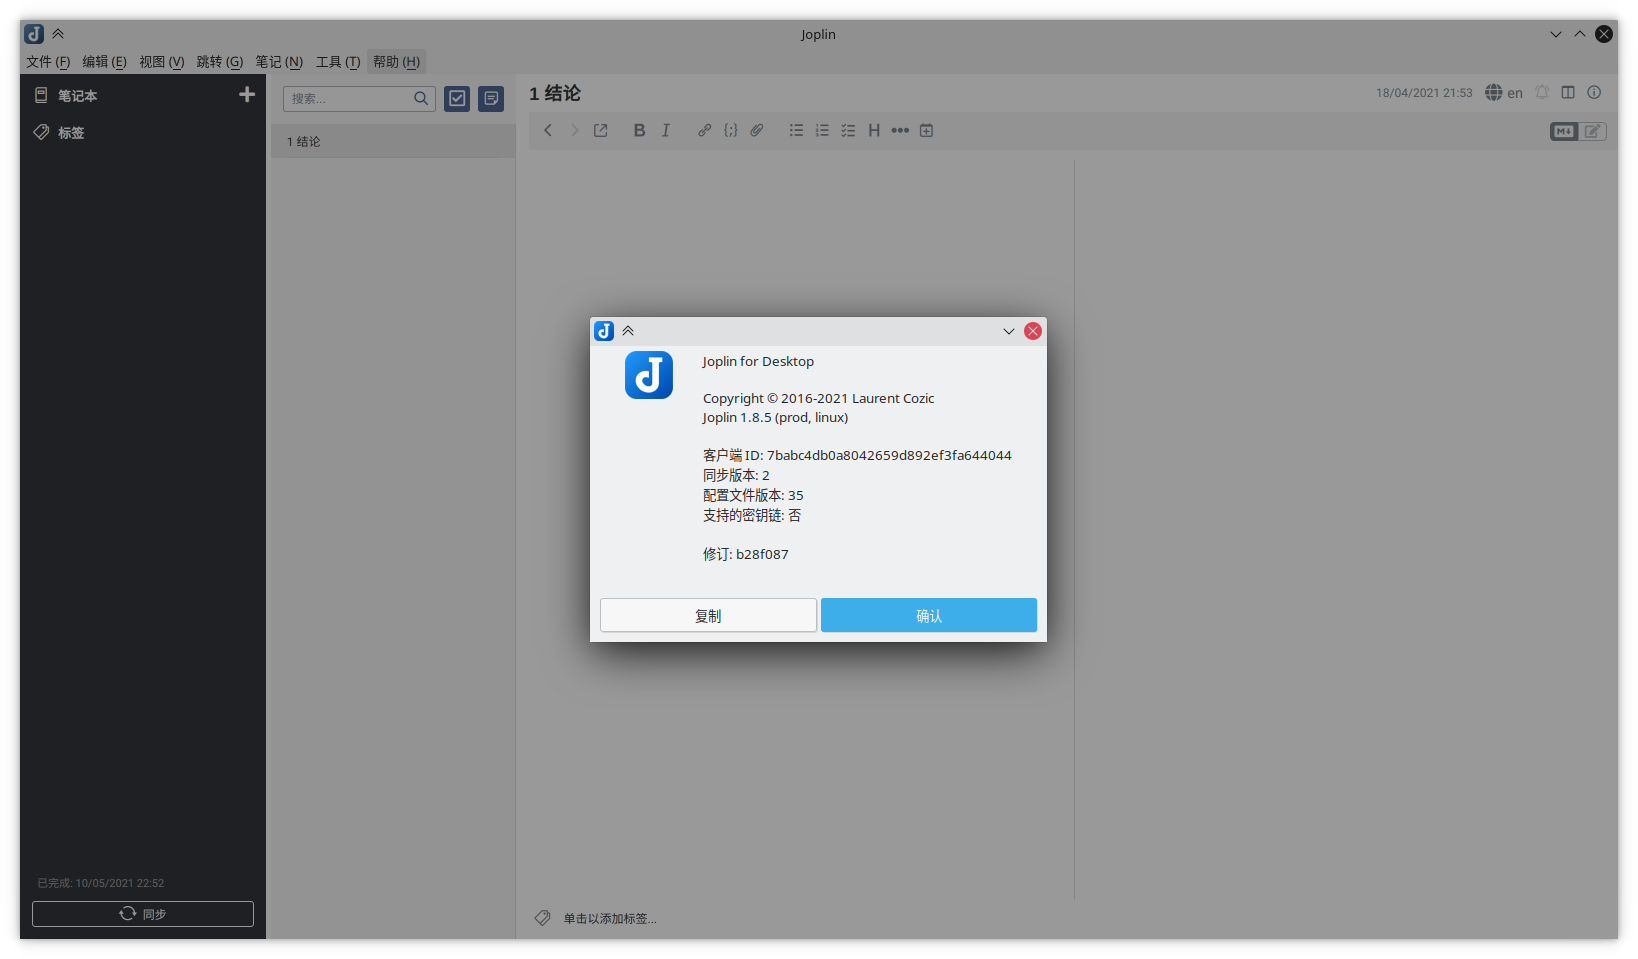This screenshot has width=1638, height=959.
Task: Insert a checkbox list
Action: click(x=848, y=130)
